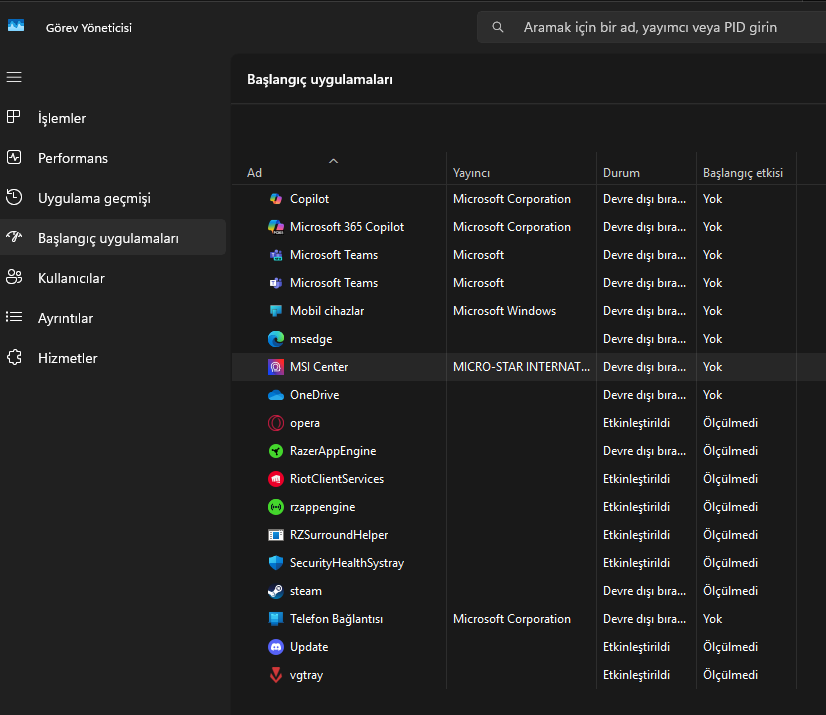826x715 pixels.
Task: Click the Mobil cihazlar icon
Action: 276,311
